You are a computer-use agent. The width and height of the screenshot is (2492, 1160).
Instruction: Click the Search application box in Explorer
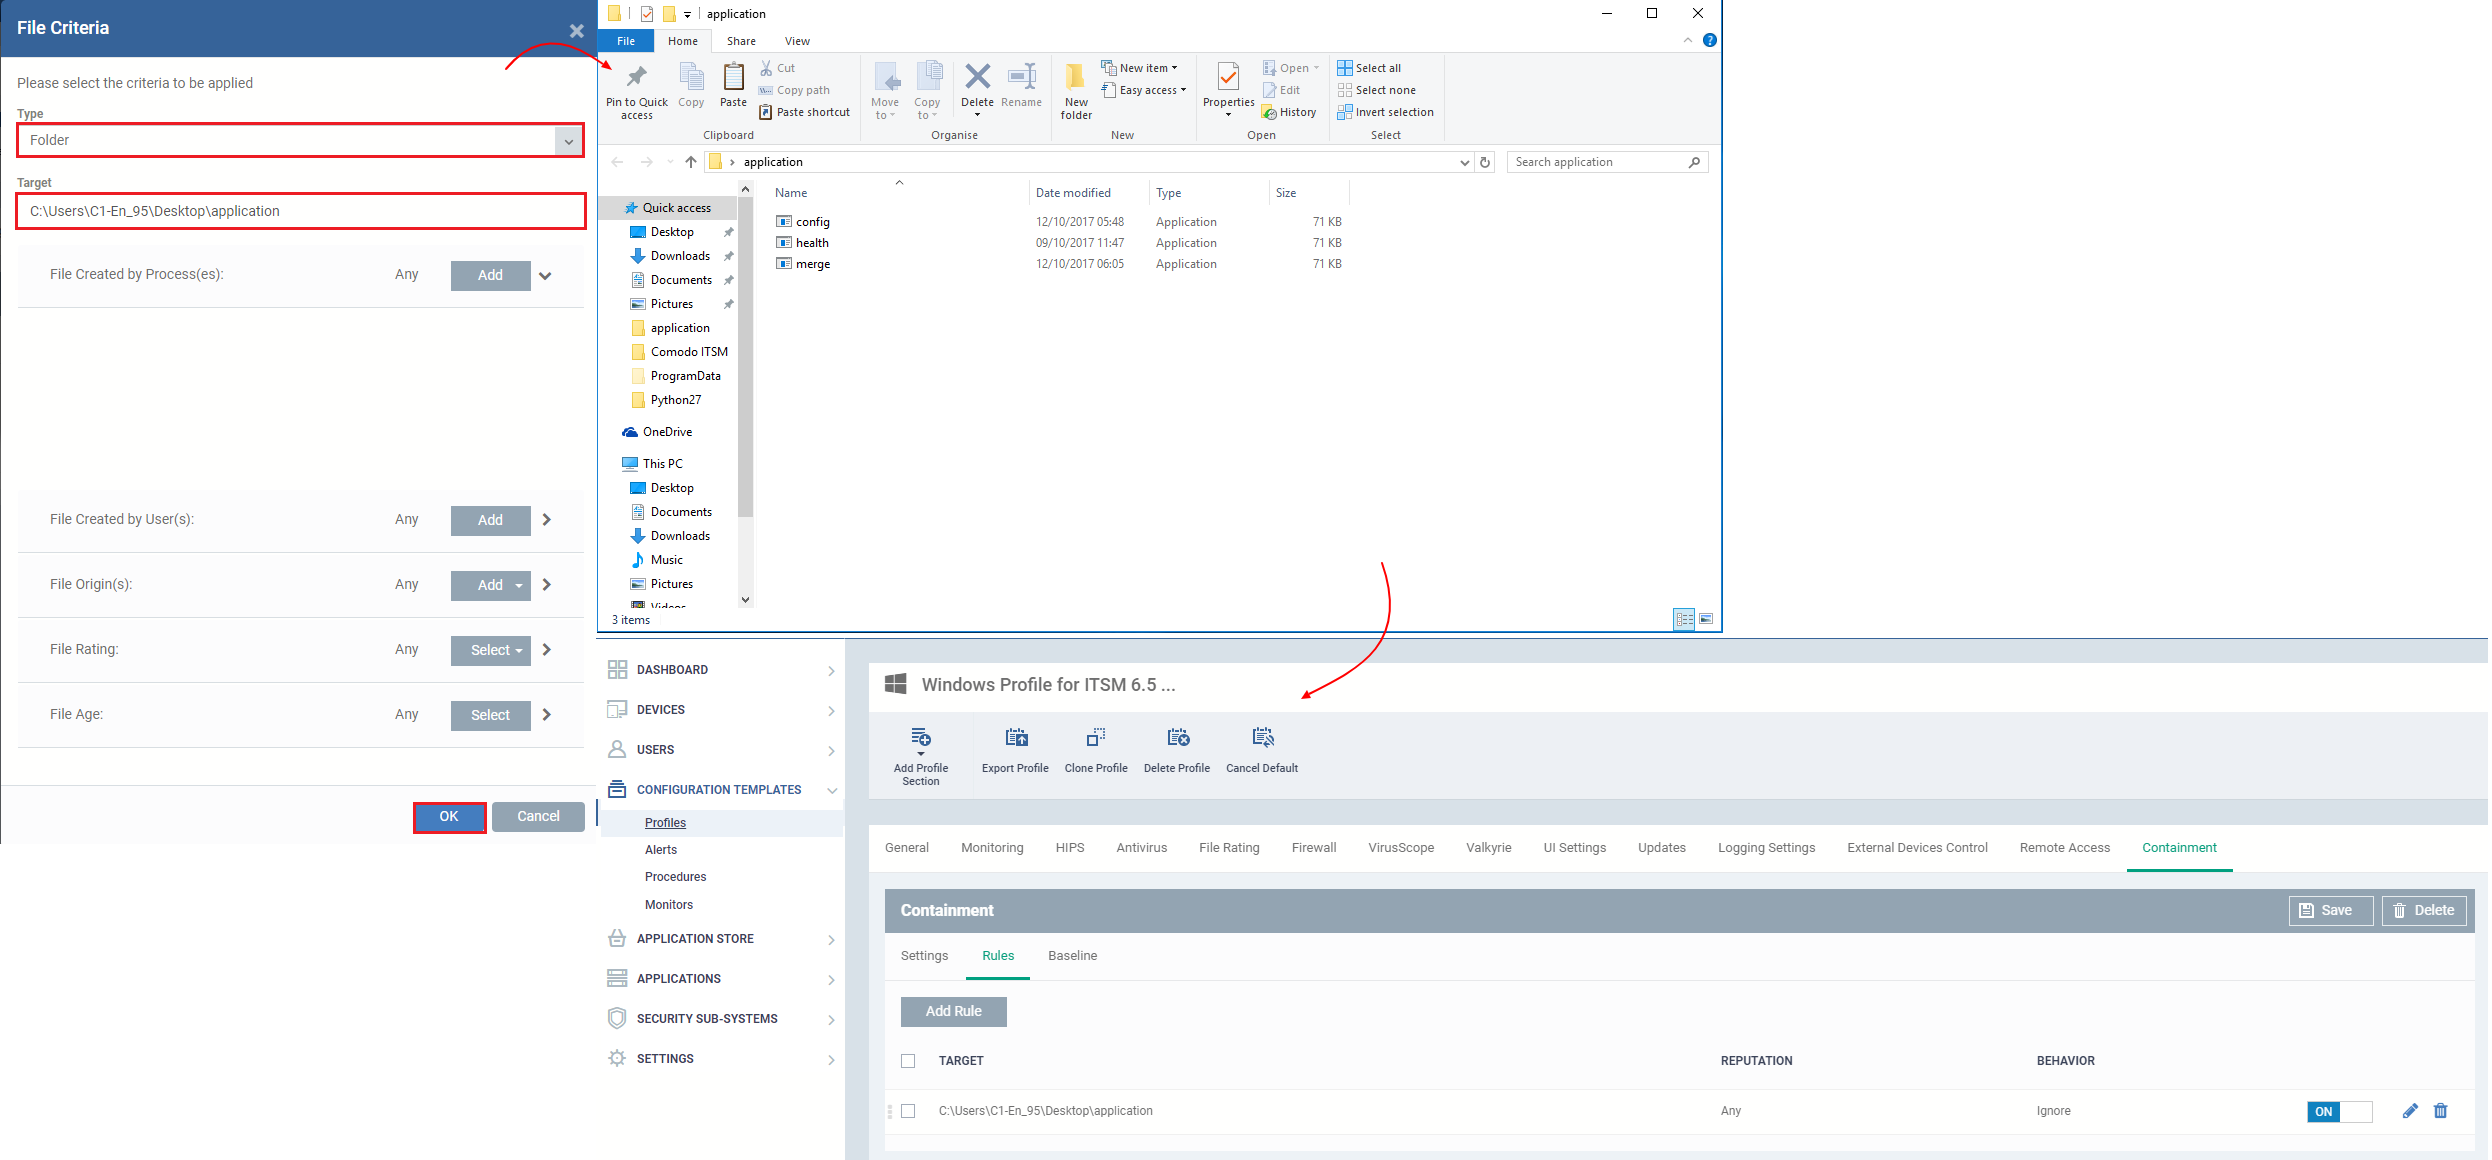click(1608, 162)
